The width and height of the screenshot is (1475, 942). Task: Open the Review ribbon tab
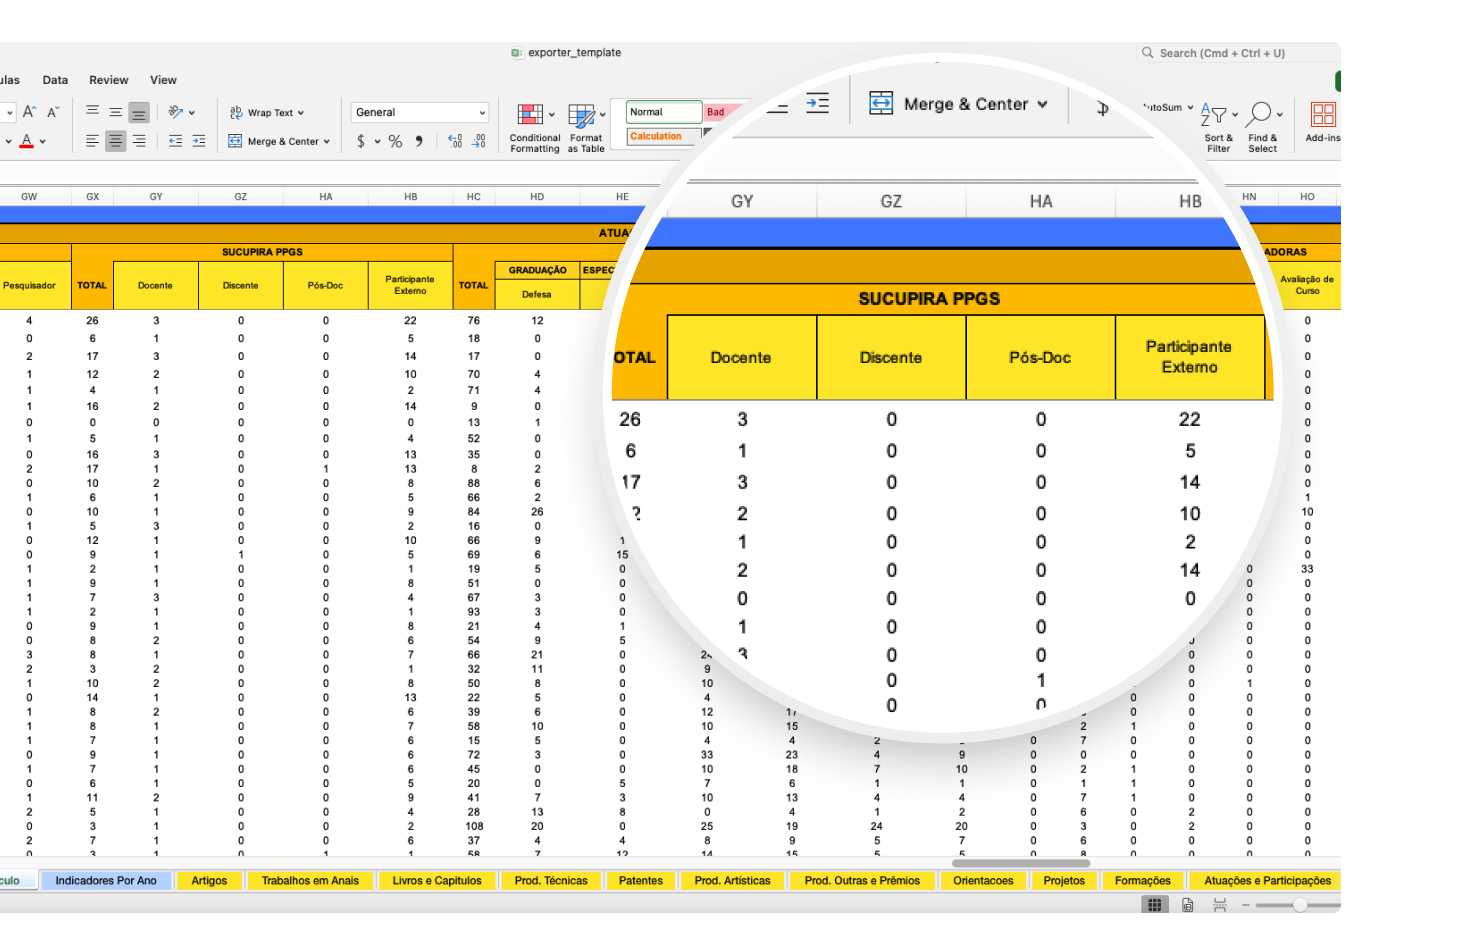tap(109, 80)
